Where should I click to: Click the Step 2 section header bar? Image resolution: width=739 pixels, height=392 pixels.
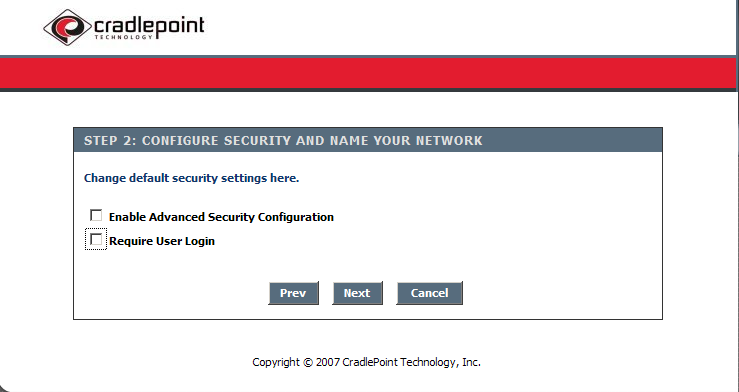tap(368, 140)
